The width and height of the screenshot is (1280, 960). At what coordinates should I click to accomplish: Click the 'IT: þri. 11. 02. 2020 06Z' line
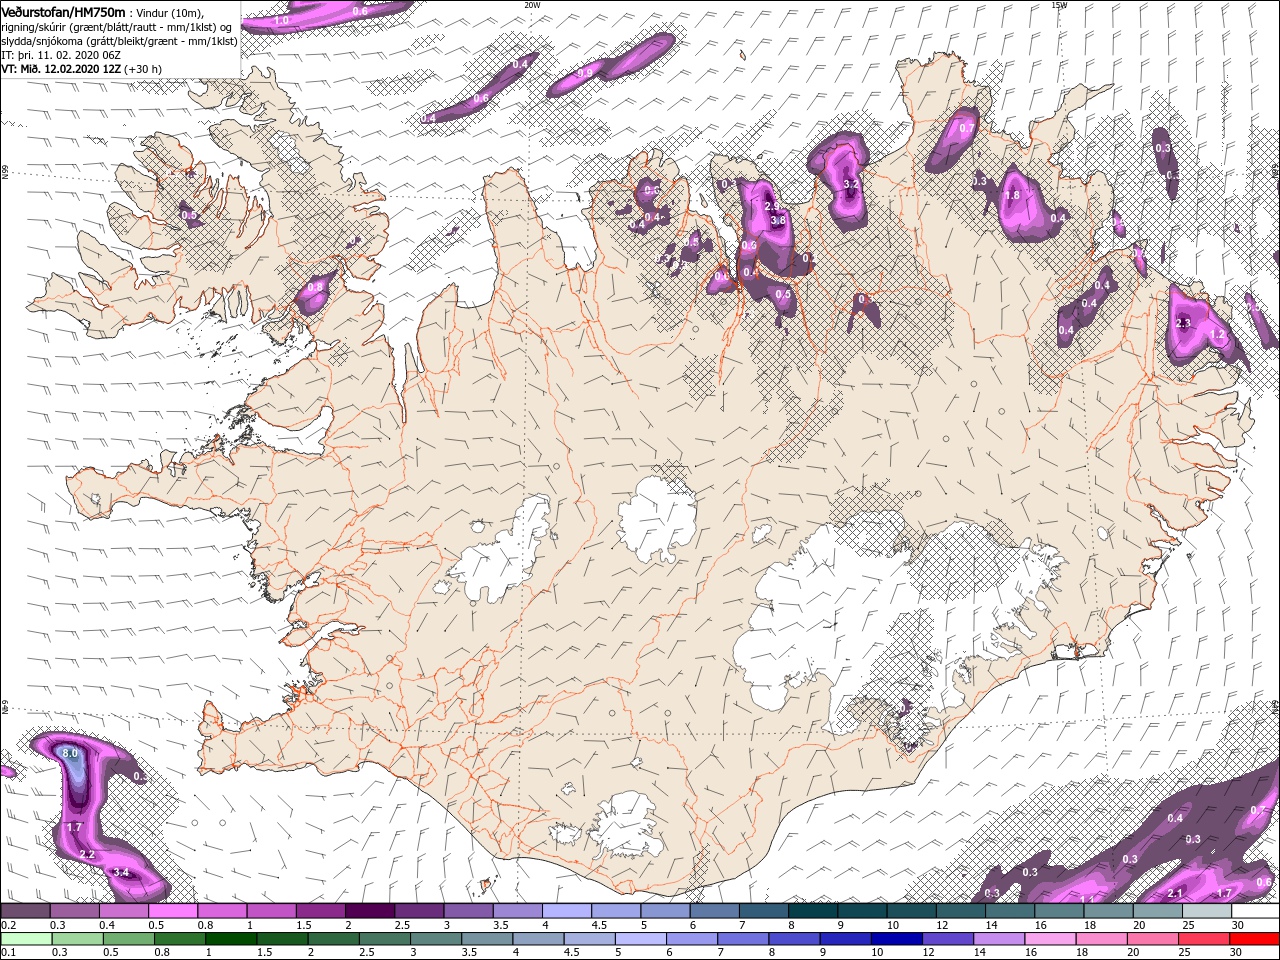click(60, 55)
